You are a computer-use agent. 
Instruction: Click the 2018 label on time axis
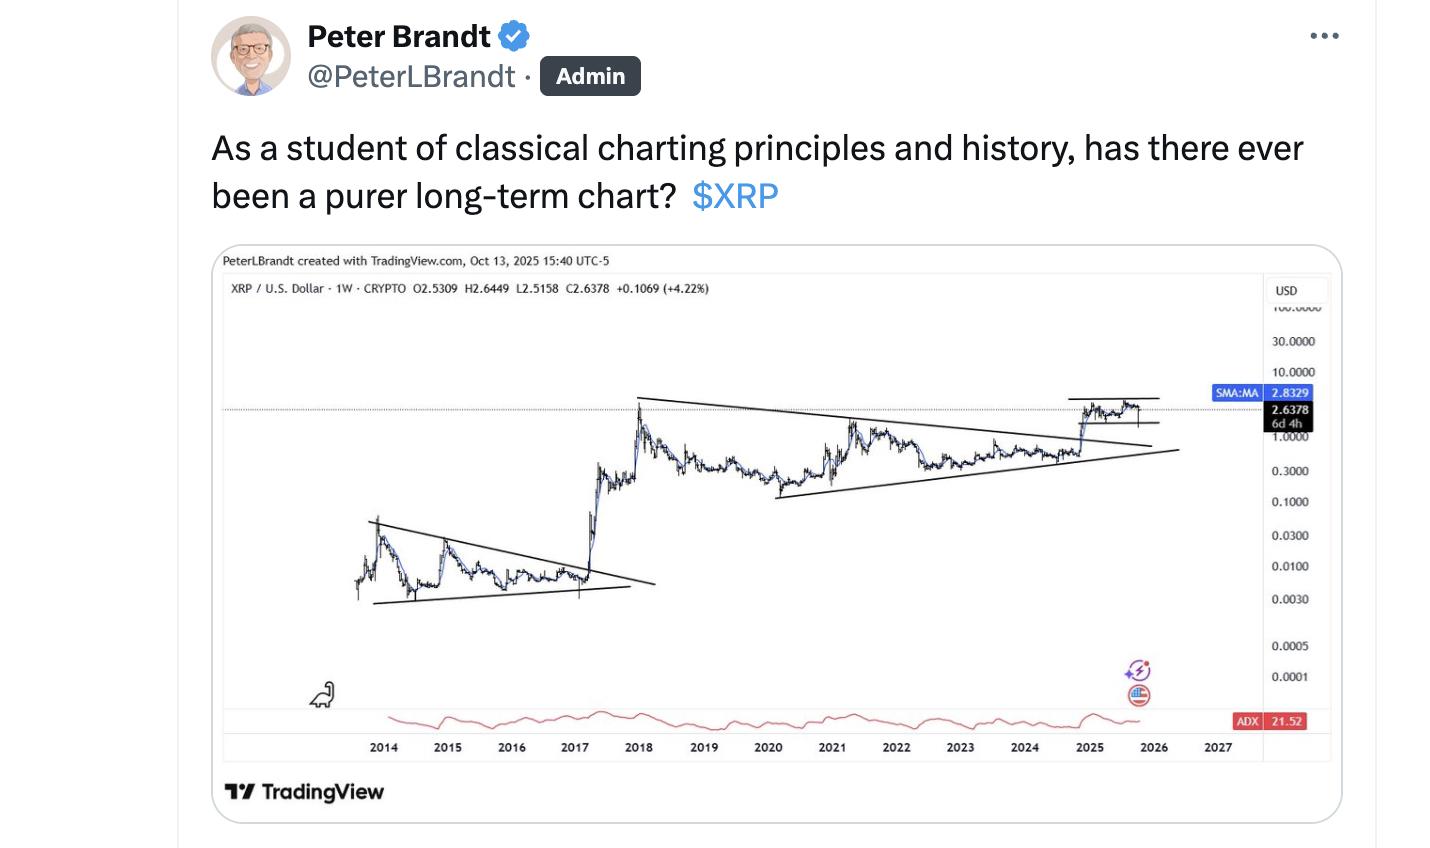coord(639,747)
